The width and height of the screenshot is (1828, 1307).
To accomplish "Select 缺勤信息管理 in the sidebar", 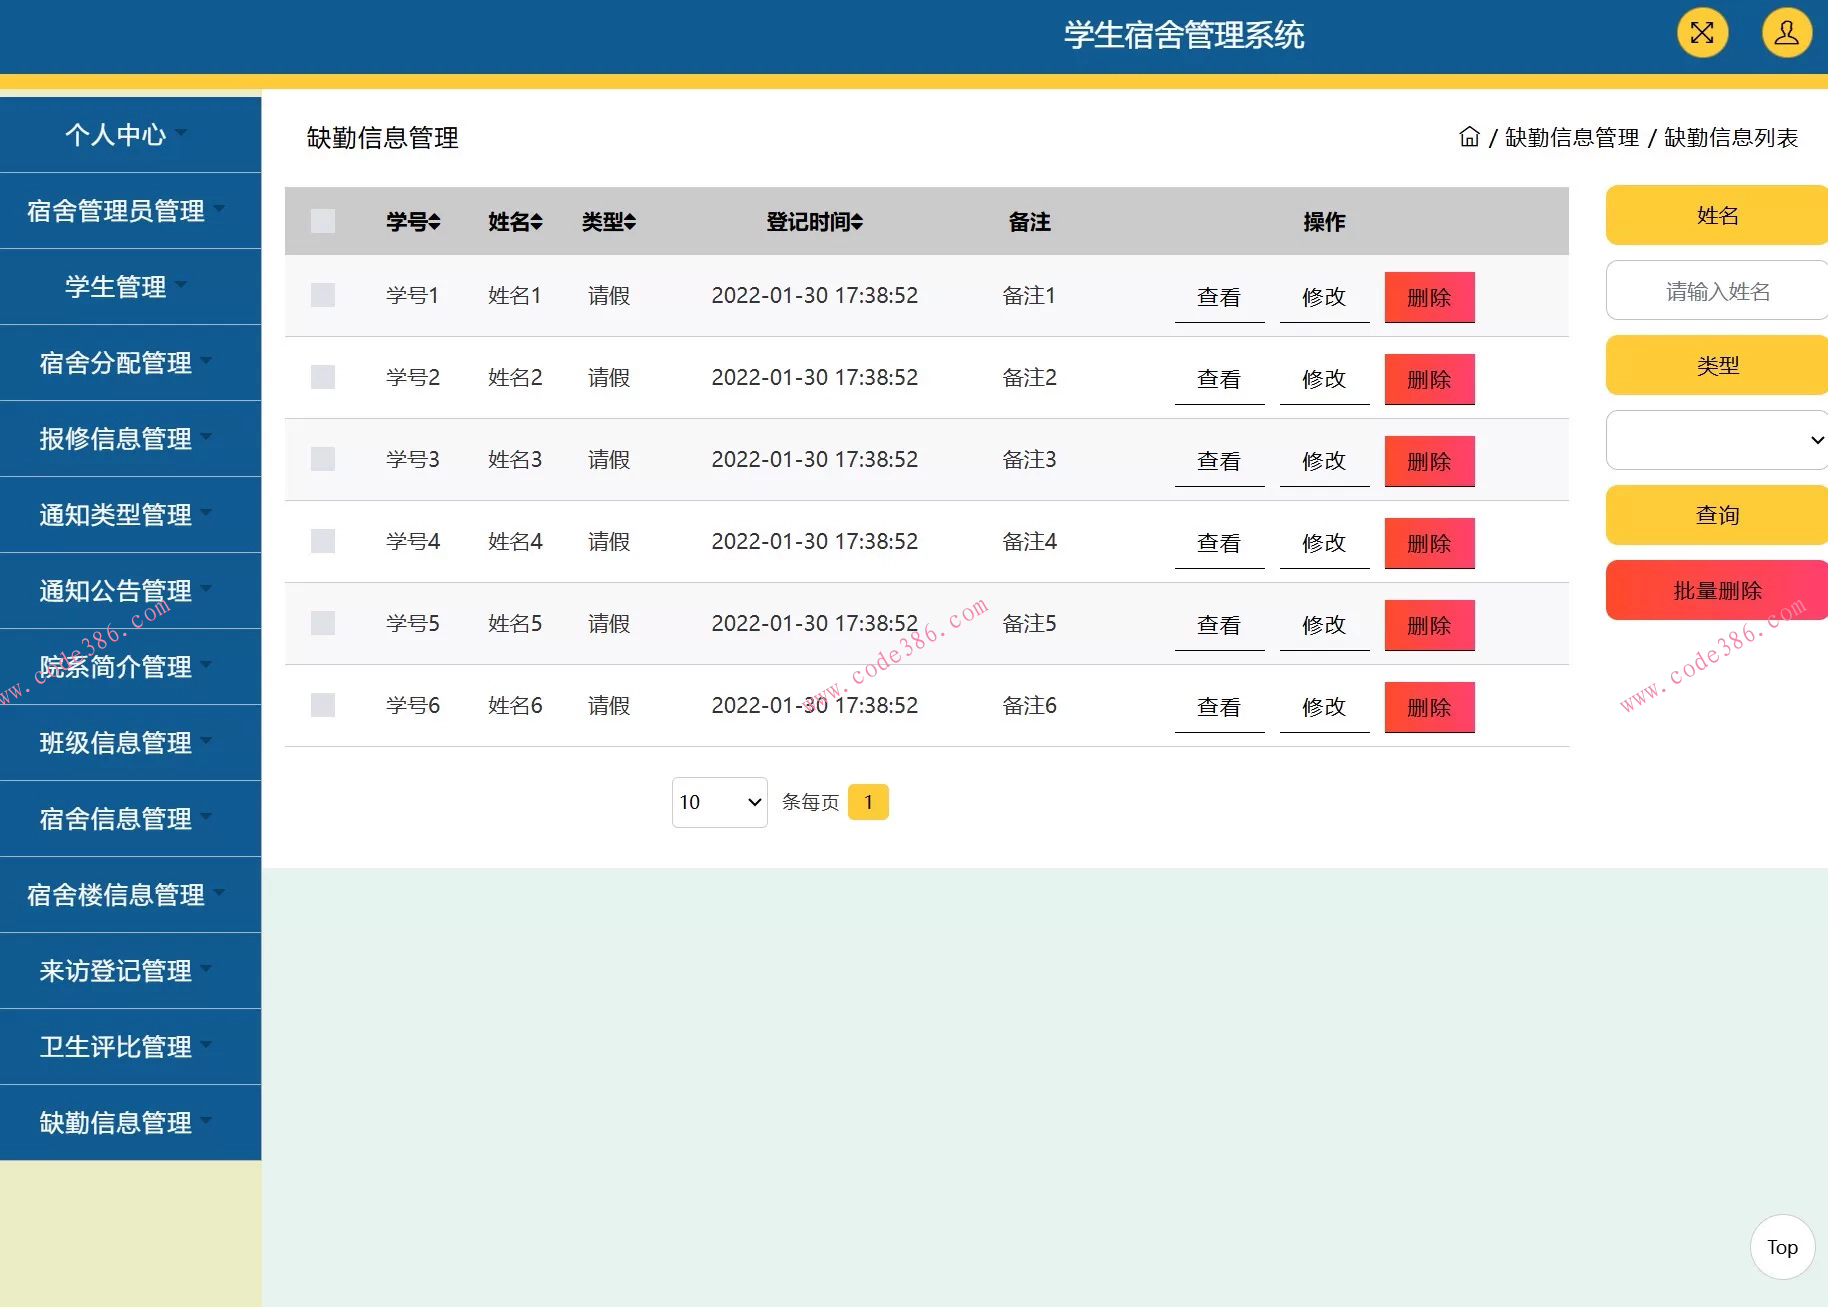I will click(x=116, y=1122).
